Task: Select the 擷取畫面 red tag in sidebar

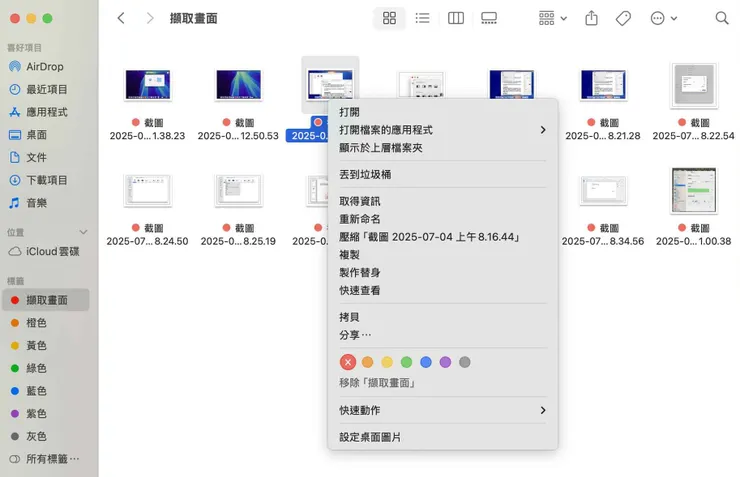Action: pos(46,300)
